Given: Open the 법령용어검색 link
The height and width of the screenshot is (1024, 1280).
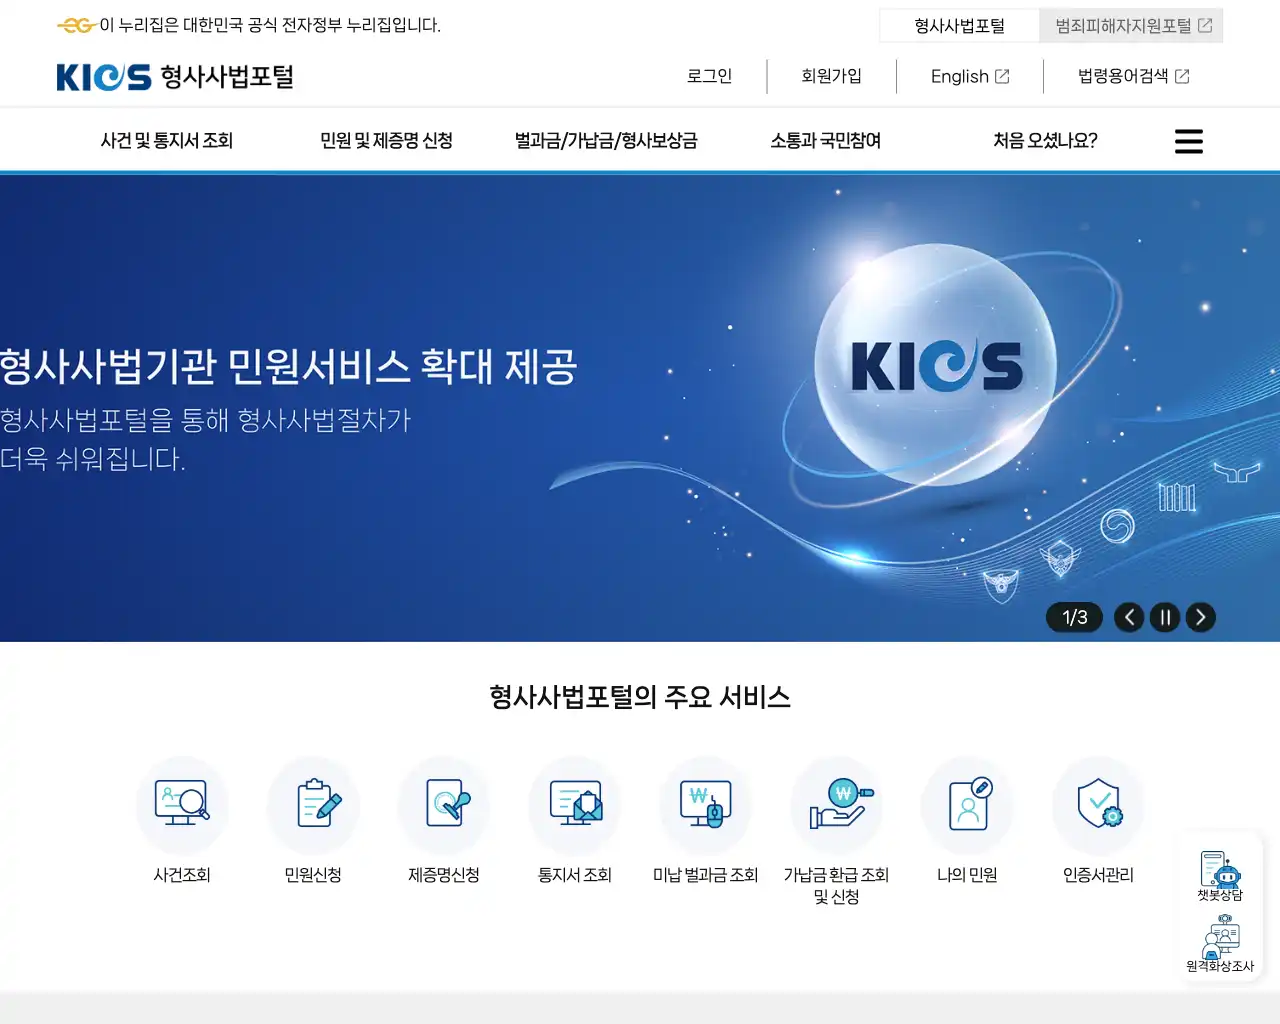Looking at the screenshot, I should [1134, 76].
